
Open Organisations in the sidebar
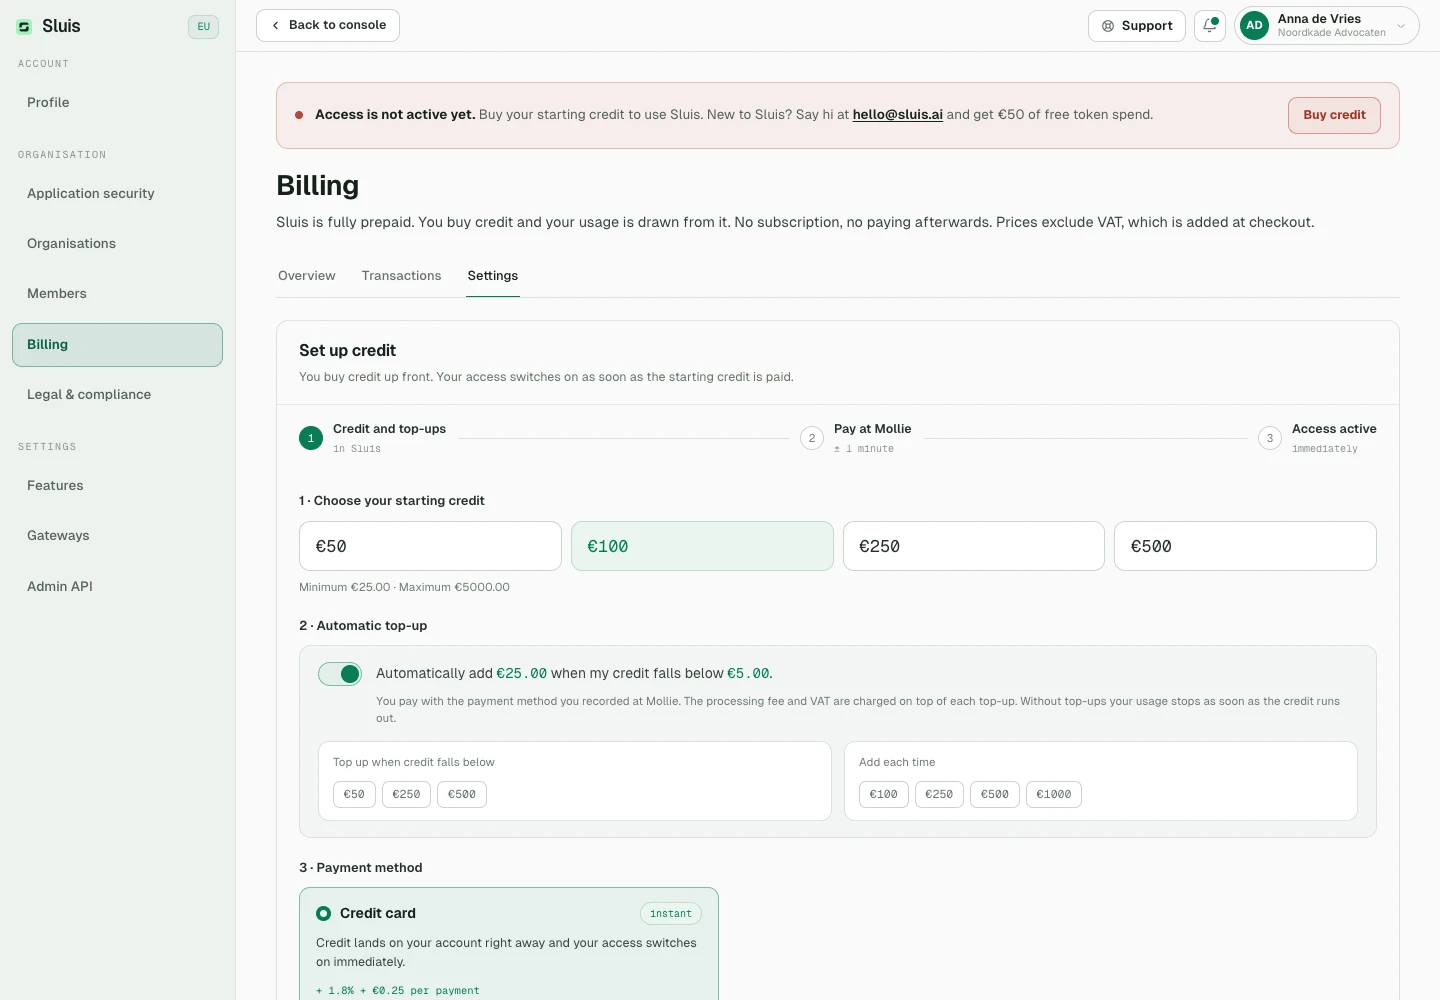coord(117,244)
